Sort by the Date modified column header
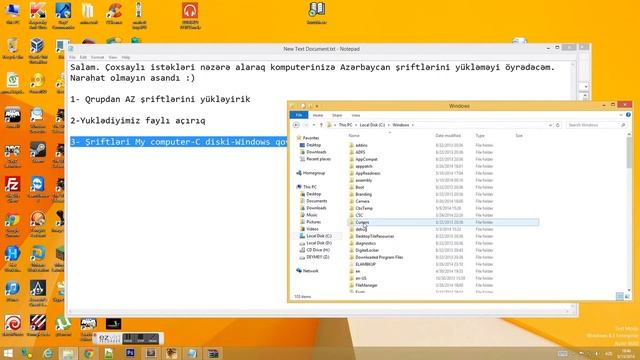Image resolution: width=640 pixels, height=360 pixels. [448, 136]
